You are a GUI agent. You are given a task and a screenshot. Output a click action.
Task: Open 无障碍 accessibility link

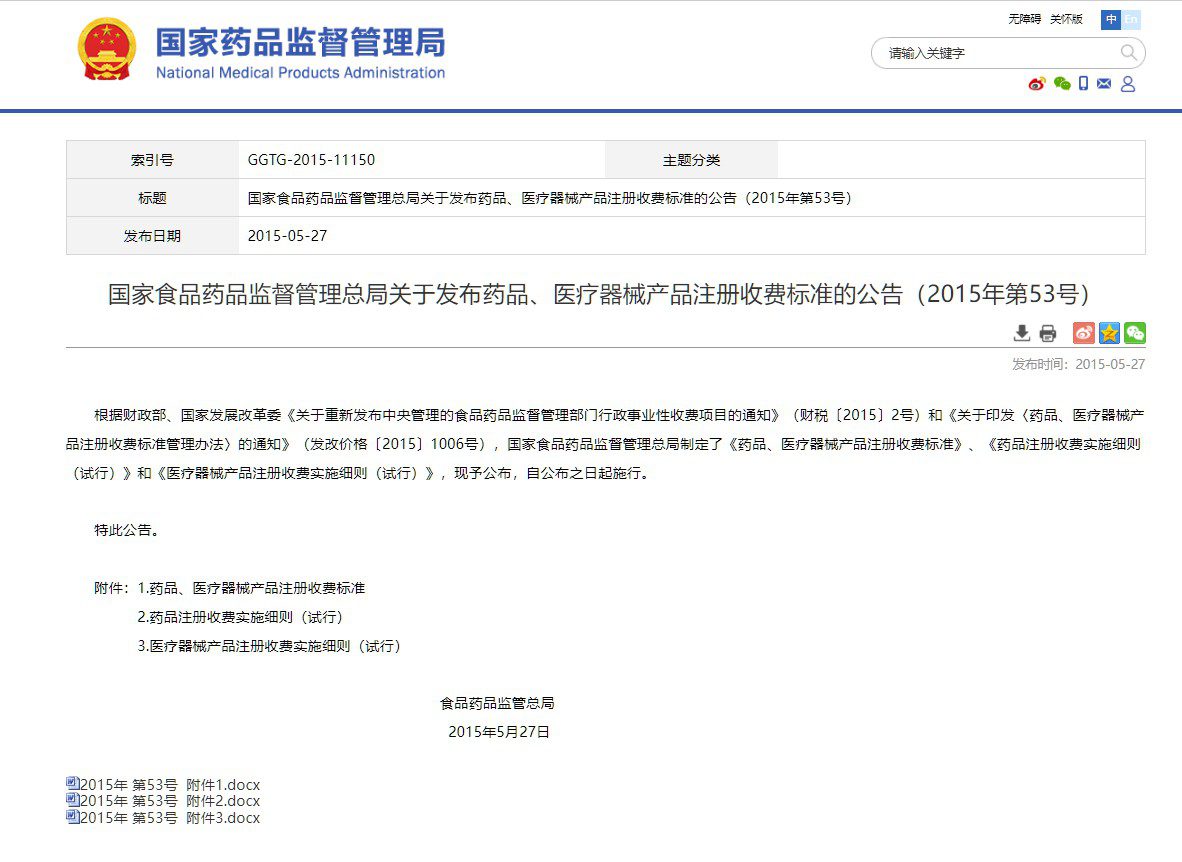(1024, 19)
